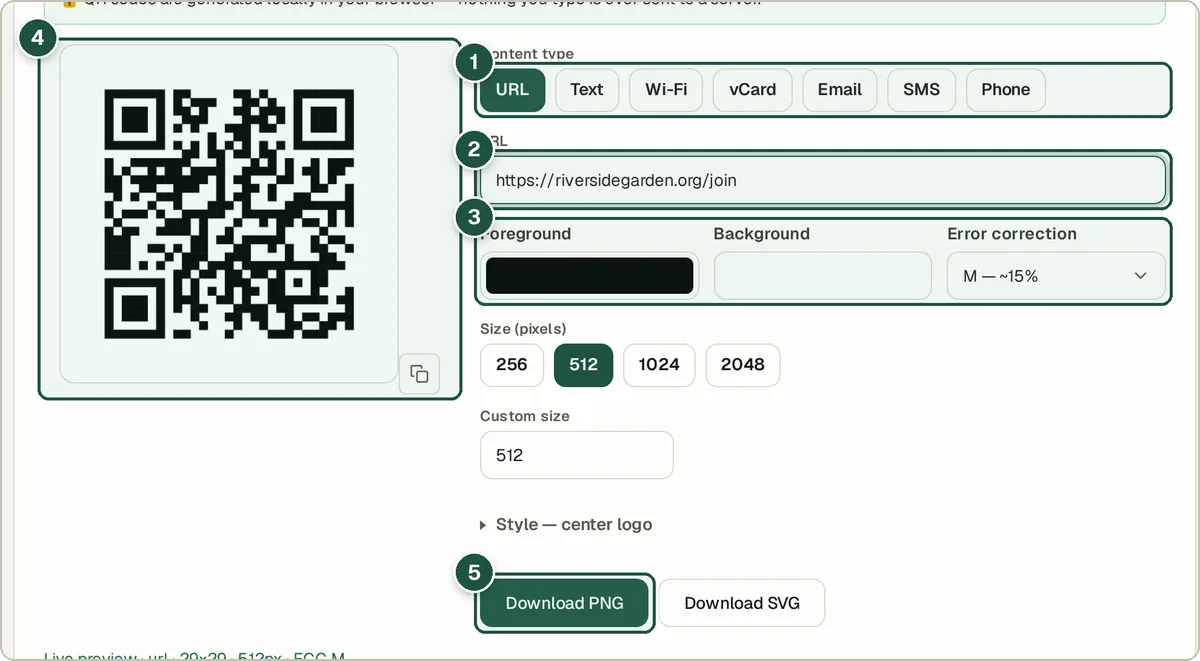The height and width of the screenshot is (661, 1200).
Task: Focus the Custom size input field
Action: [577, 455]
